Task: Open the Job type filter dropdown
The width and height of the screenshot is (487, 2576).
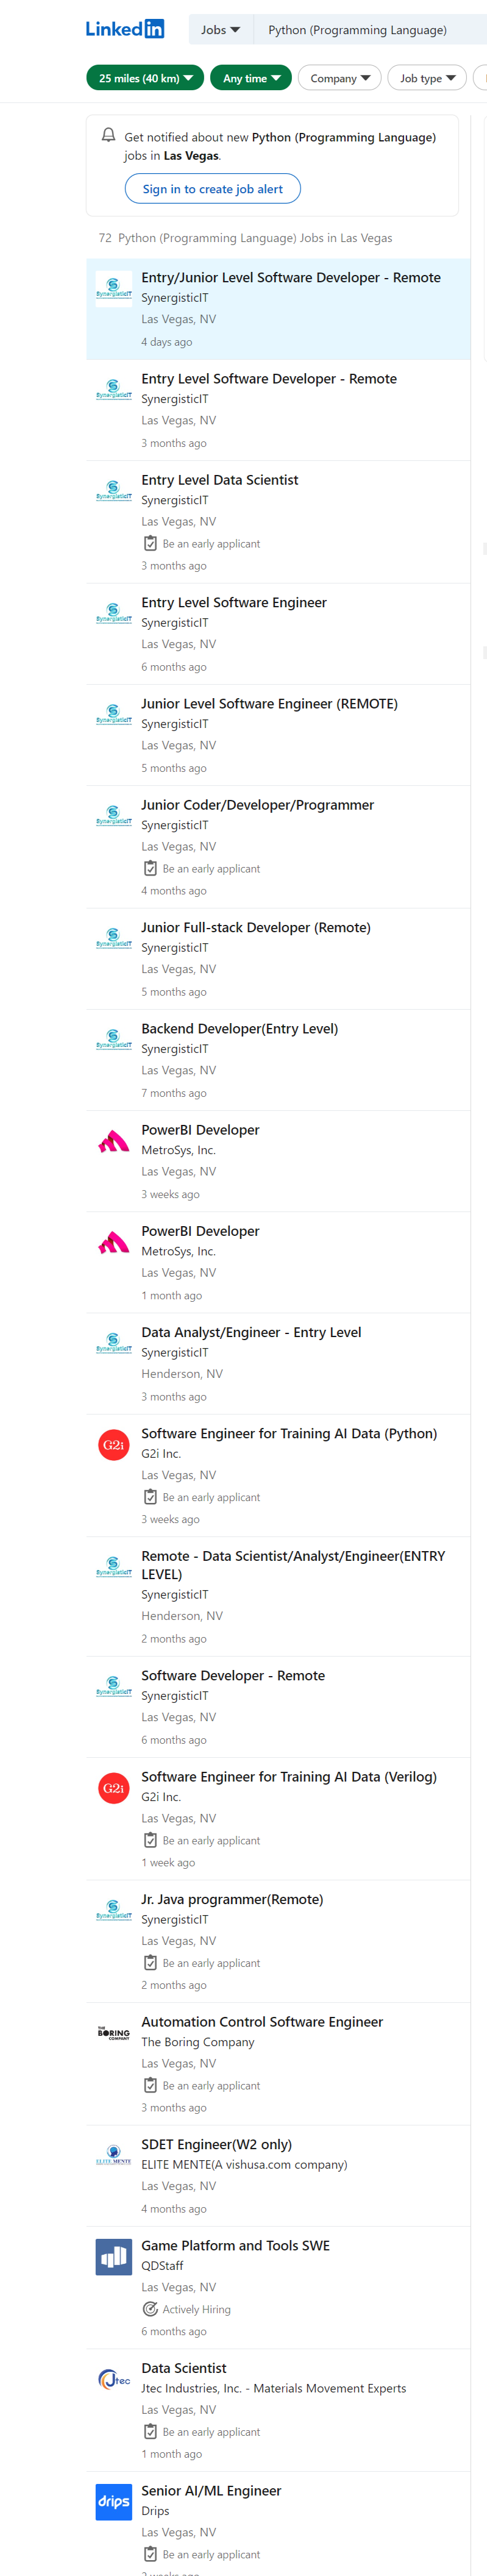Action: point(427,78)
